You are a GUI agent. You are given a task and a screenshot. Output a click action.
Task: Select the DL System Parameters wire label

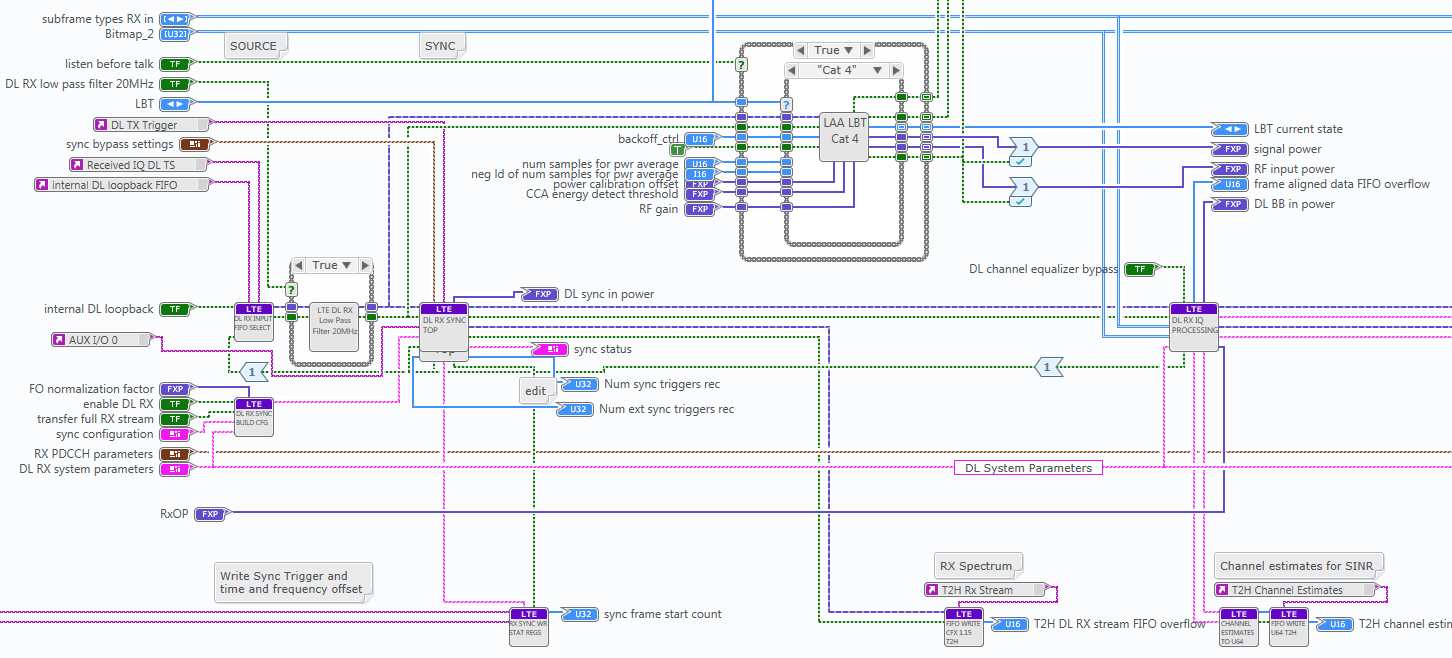click(x=1029, y=468)
